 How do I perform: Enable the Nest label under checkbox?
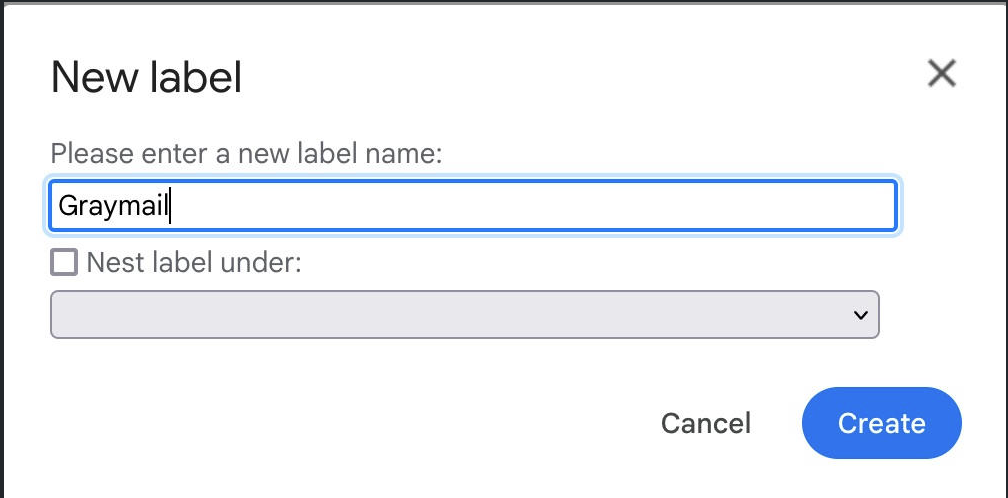click(64, 262)
